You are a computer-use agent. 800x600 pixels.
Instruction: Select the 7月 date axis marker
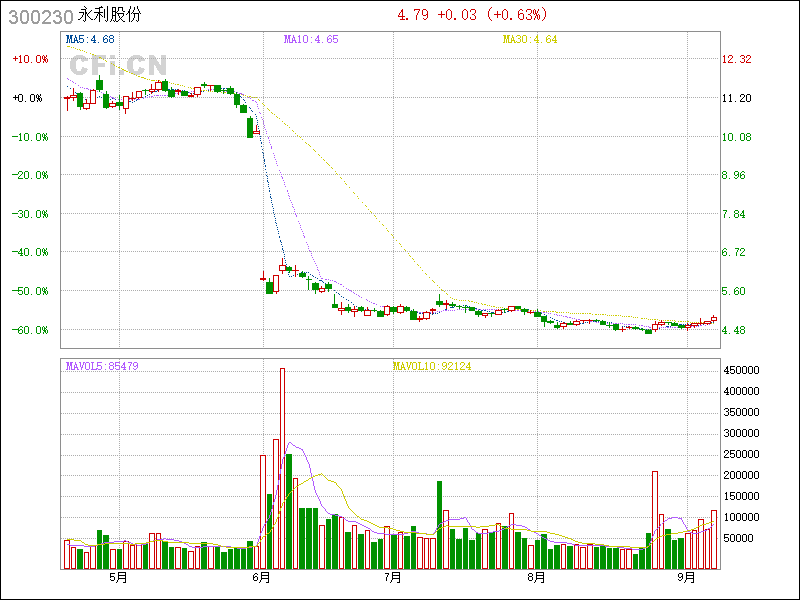coord(393,577)
